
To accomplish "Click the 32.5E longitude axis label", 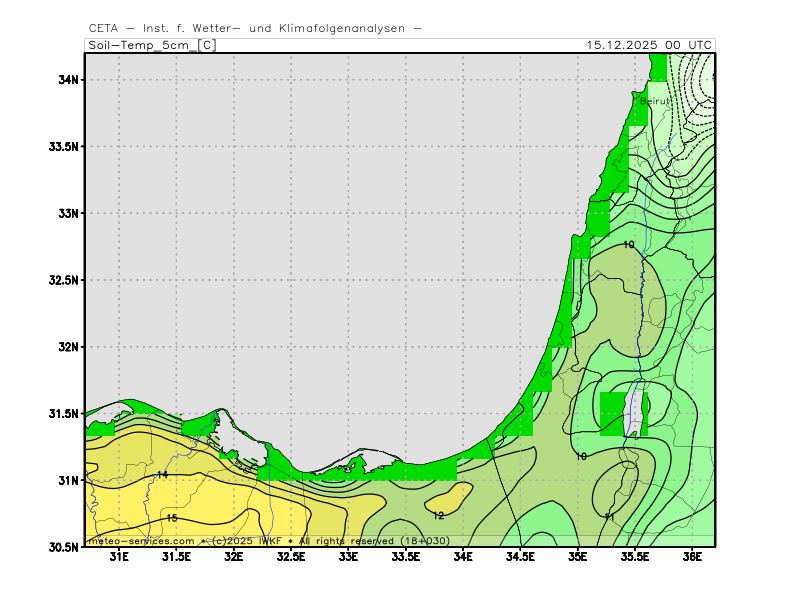I will (291, 557).
